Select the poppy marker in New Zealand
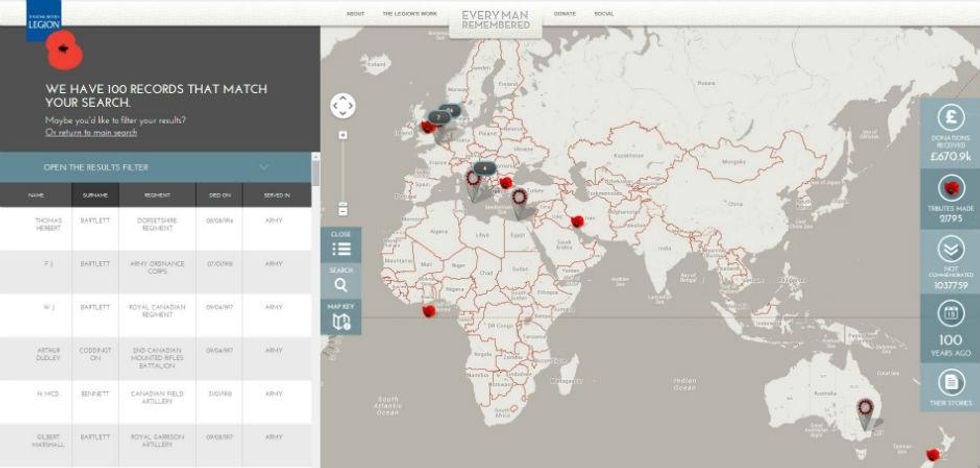Viewport: 980px width, 468px height. 933,454
